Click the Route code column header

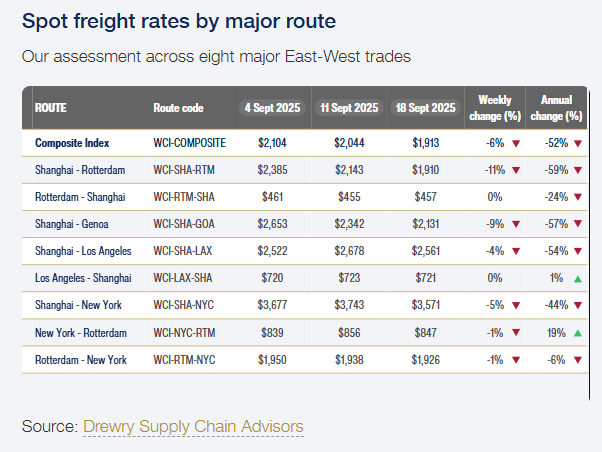coord(178,107)
